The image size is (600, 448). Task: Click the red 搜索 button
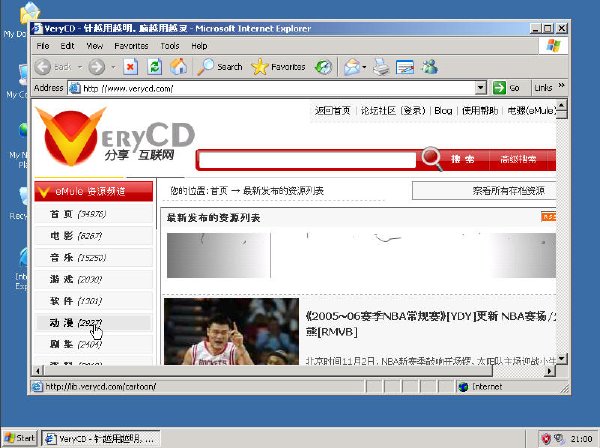pos(463,159)
